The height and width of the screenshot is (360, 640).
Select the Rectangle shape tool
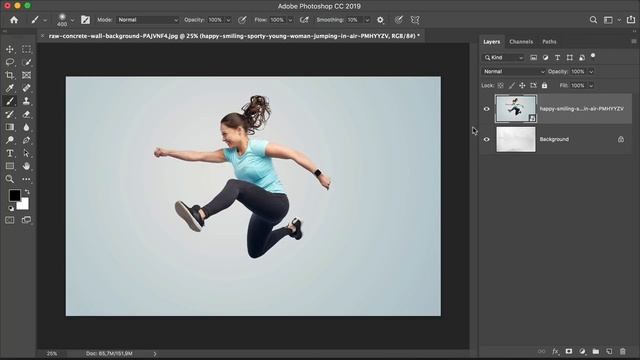[x=10, y=166]
